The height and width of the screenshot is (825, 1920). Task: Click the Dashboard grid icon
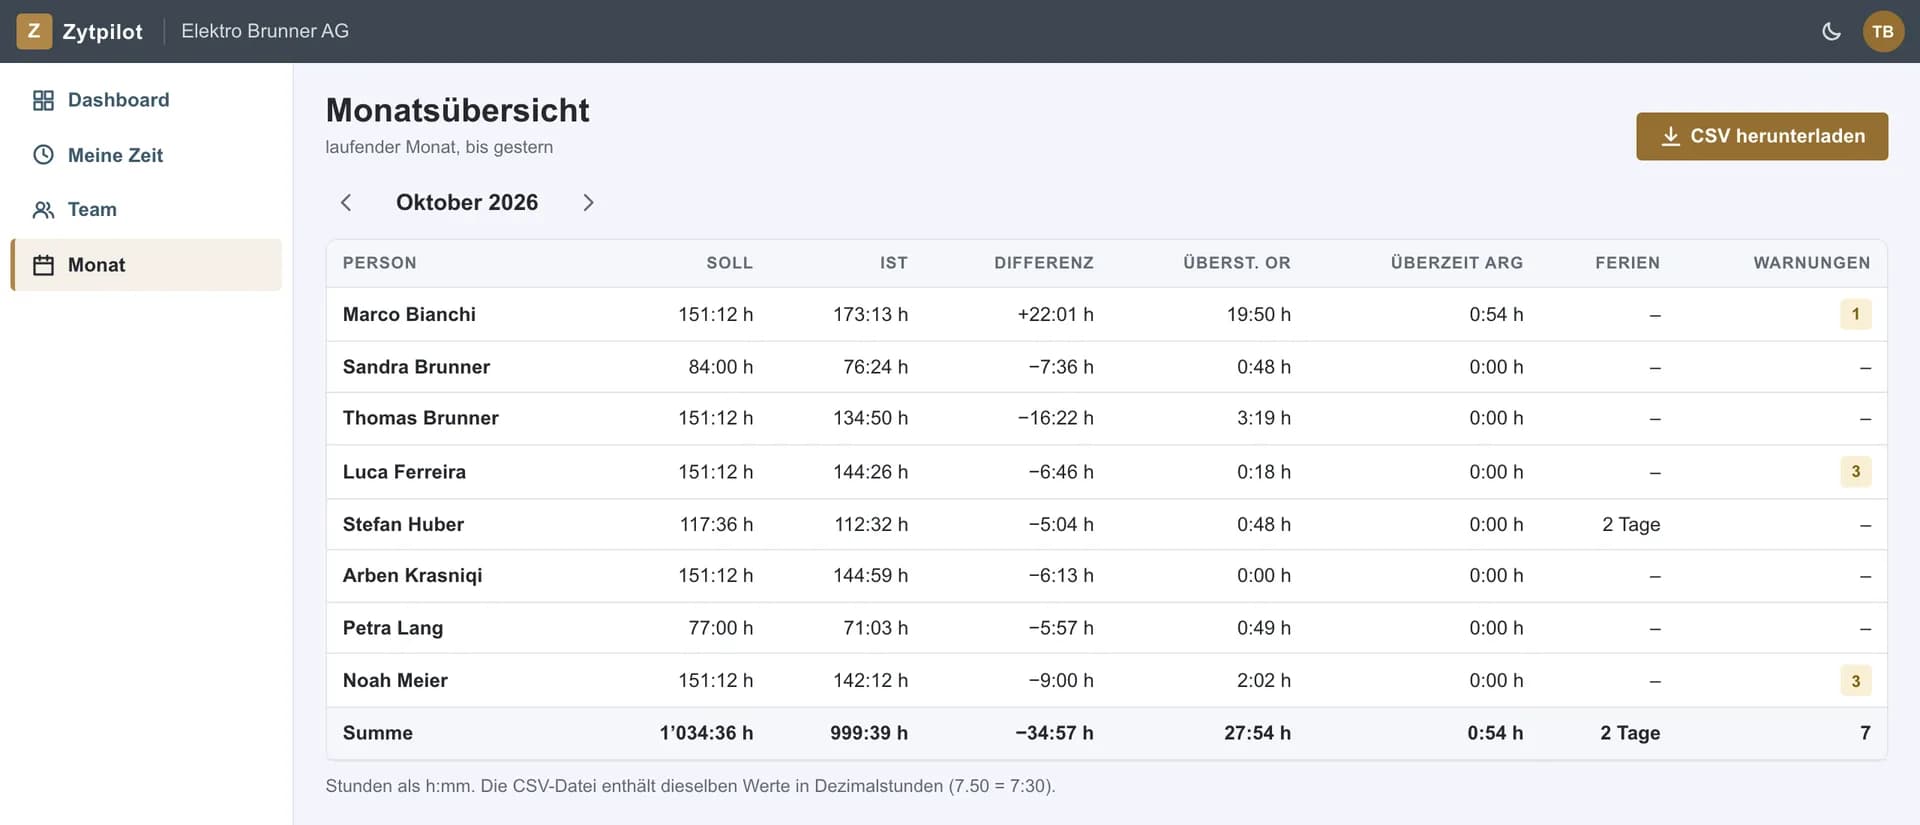(x=43, y=100)
